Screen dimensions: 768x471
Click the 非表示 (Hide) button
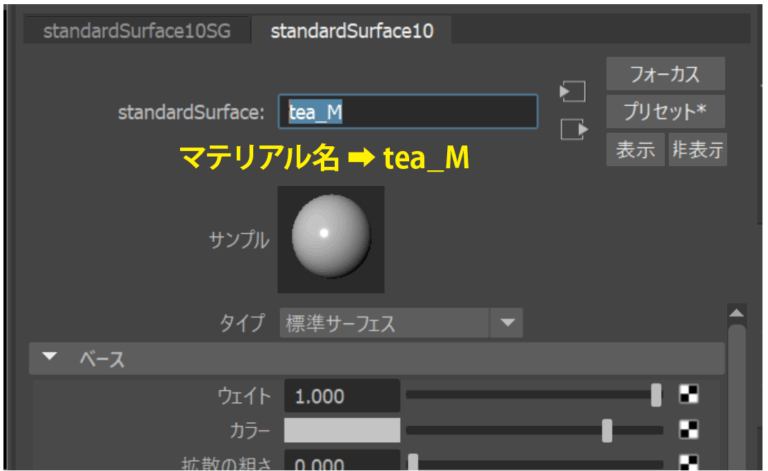(697, 150)
